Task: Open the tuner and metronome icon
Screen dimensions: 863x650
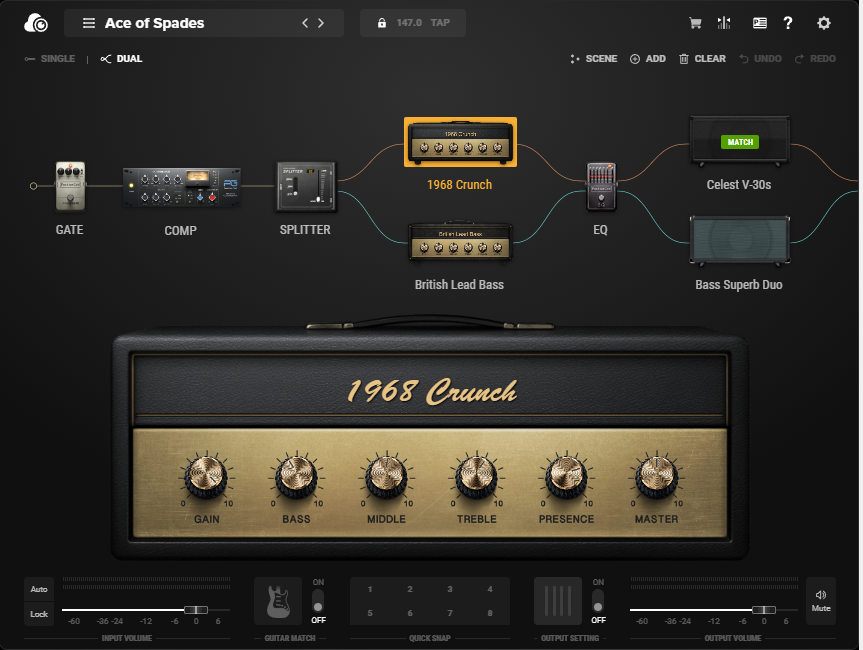Action: pyautogui.click(x=724, y=23)
